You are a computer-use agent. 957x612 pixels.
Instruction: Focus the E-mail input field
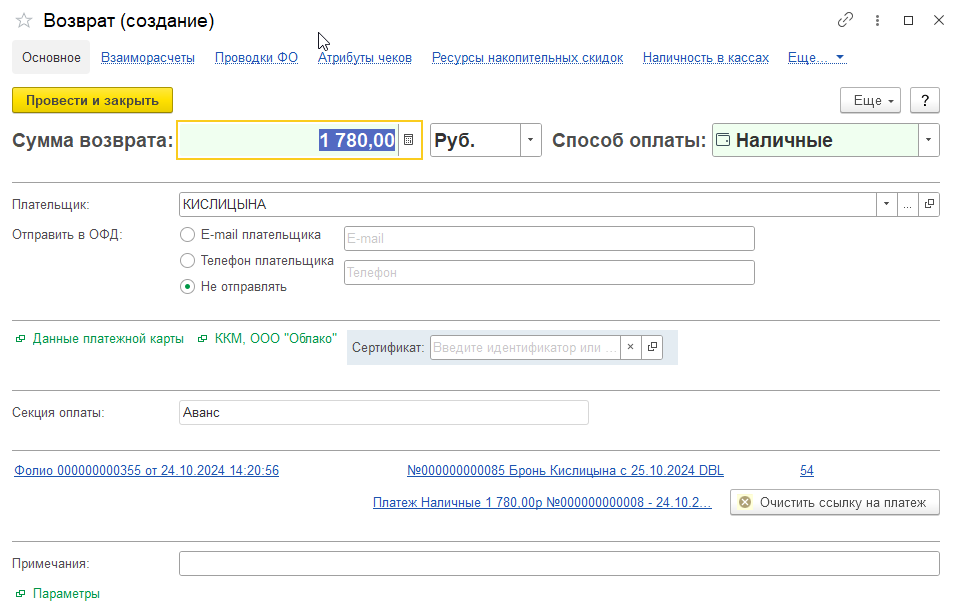pyautogui.click(x=549, y=238)
